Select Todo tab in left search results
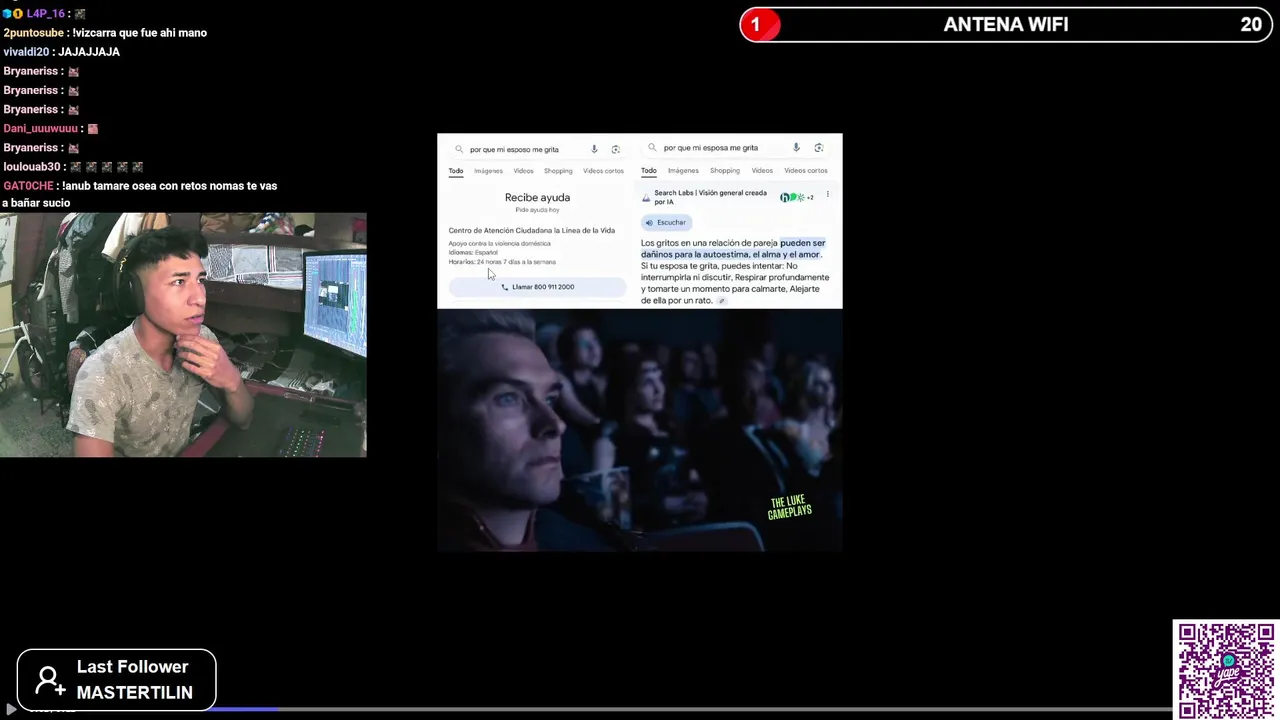The width and height of the screenshot is (1280, 720). coord(456,171)
